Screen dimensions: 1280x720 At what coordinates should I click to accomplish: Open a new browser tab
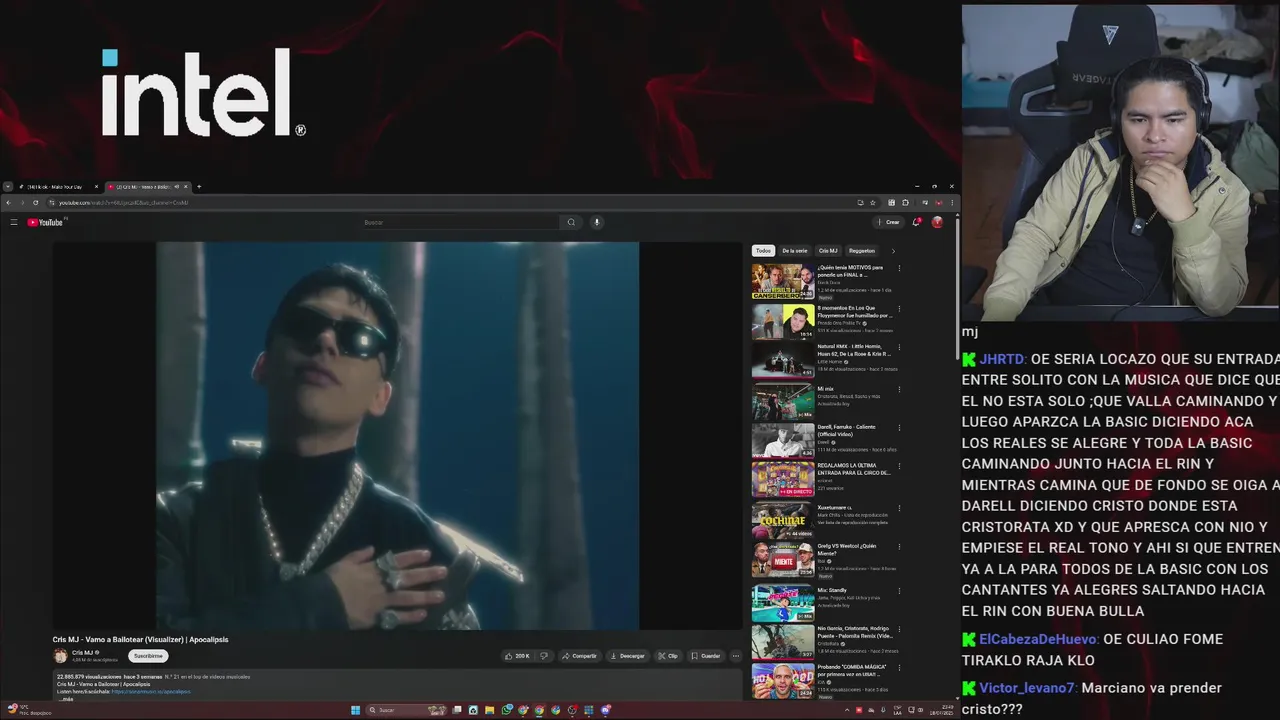point(198,187)
